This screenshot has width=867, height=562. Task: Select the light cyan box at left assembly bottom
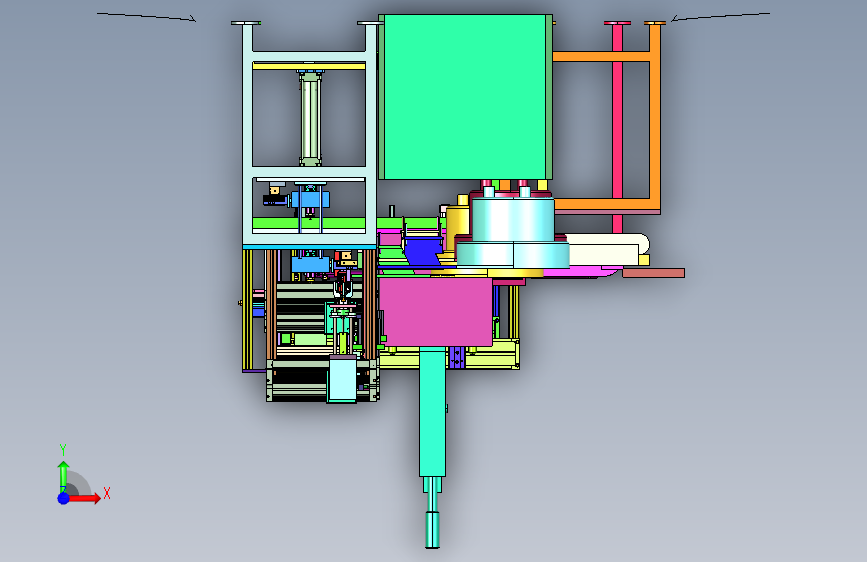pos(342,378)
